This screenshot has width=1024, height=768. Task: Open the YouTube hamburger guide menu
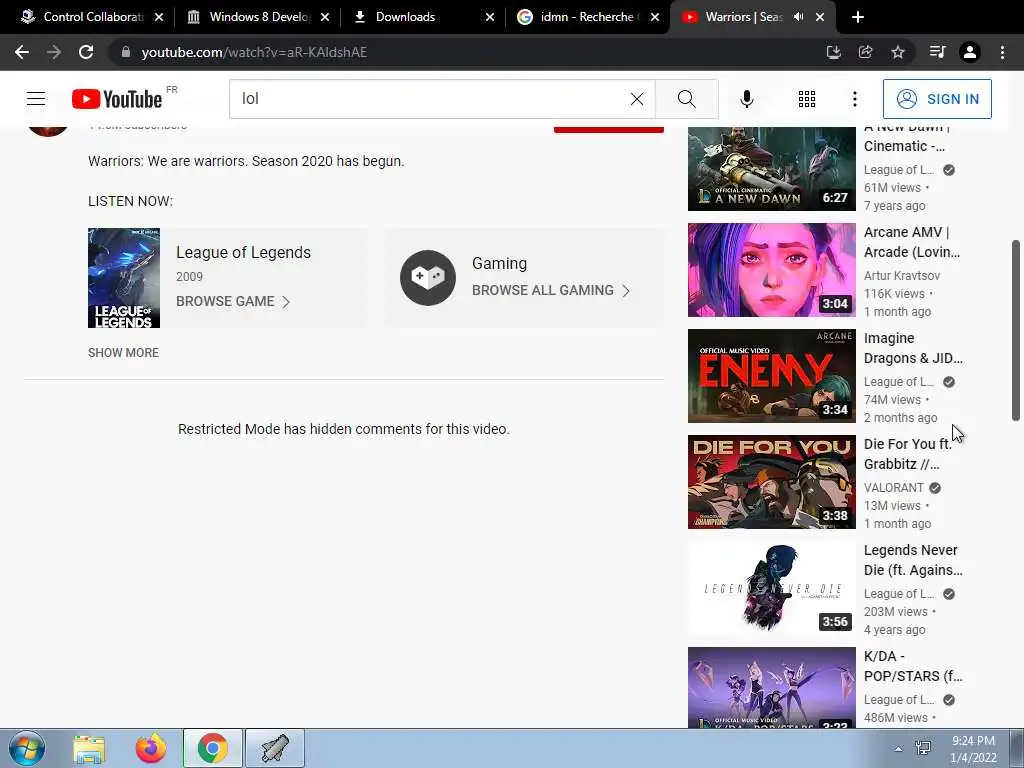tap(36, 99)
